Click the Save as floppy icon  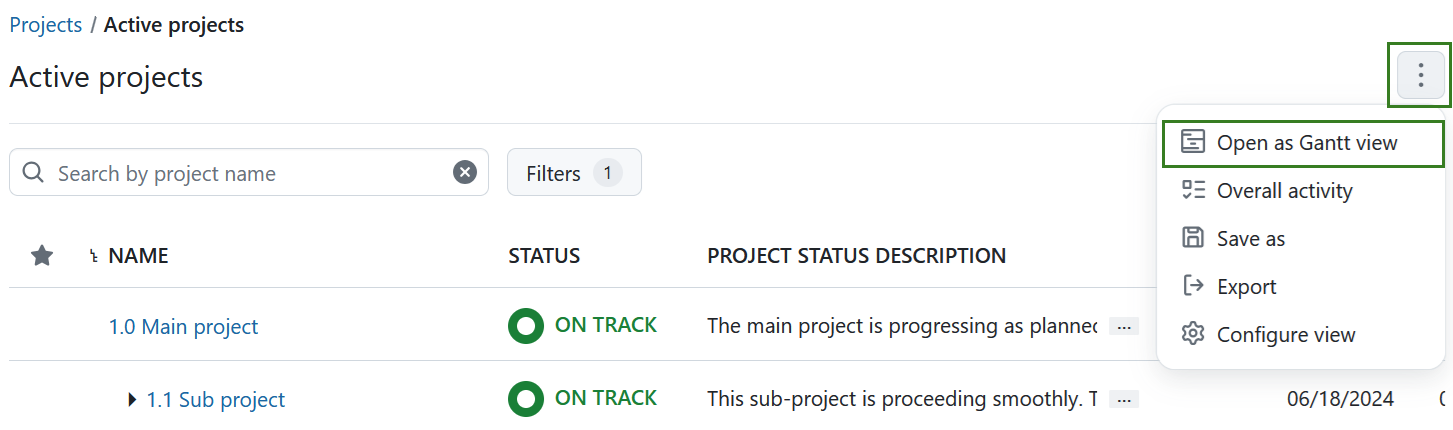click(1192, 239)
